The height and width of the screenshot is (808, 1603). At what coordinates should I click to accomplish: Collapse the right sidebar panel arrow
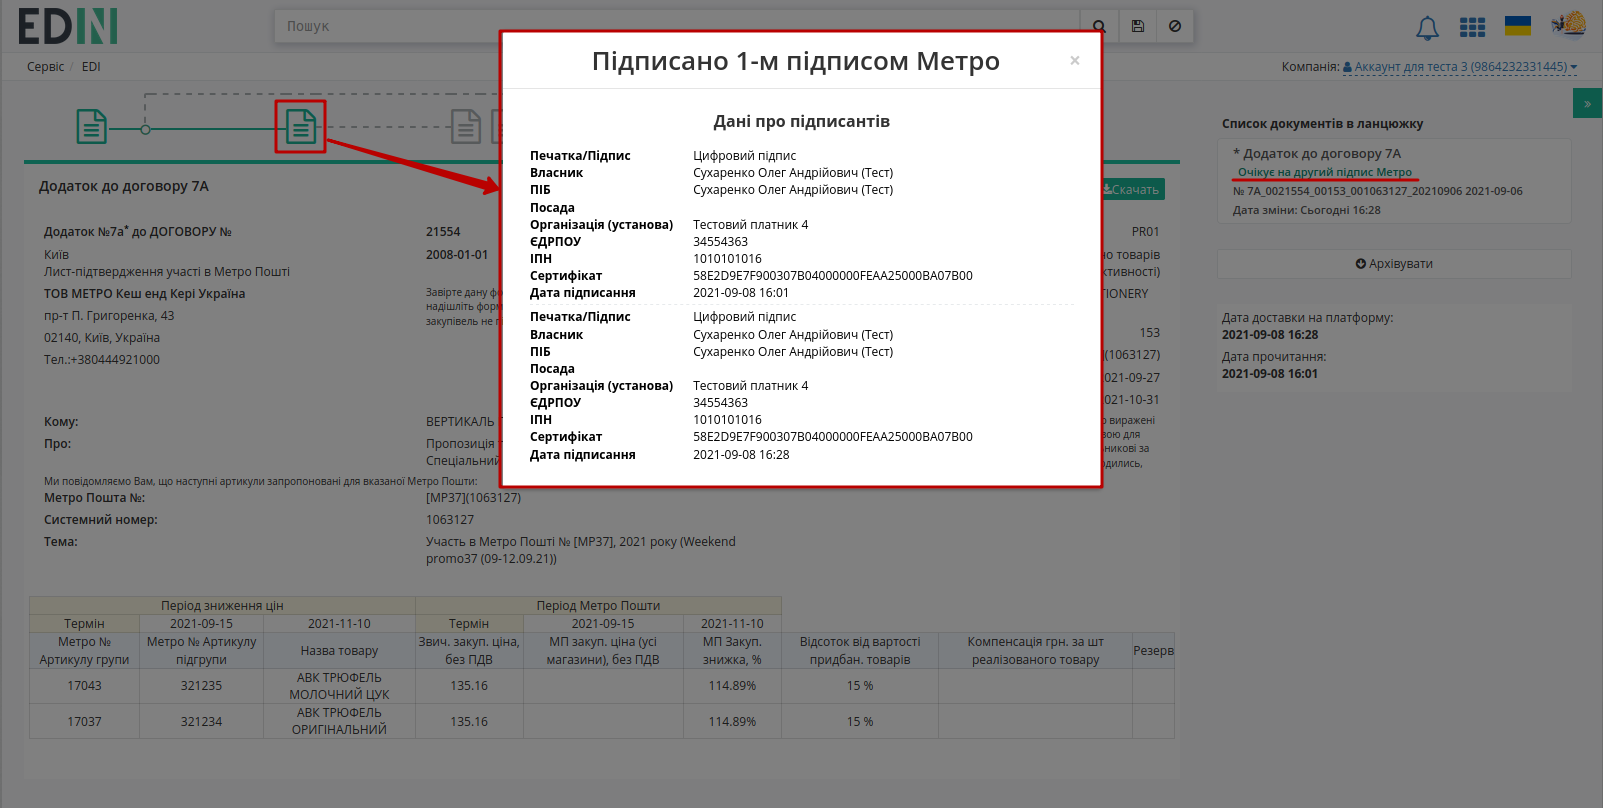(x=1587, y=103)
